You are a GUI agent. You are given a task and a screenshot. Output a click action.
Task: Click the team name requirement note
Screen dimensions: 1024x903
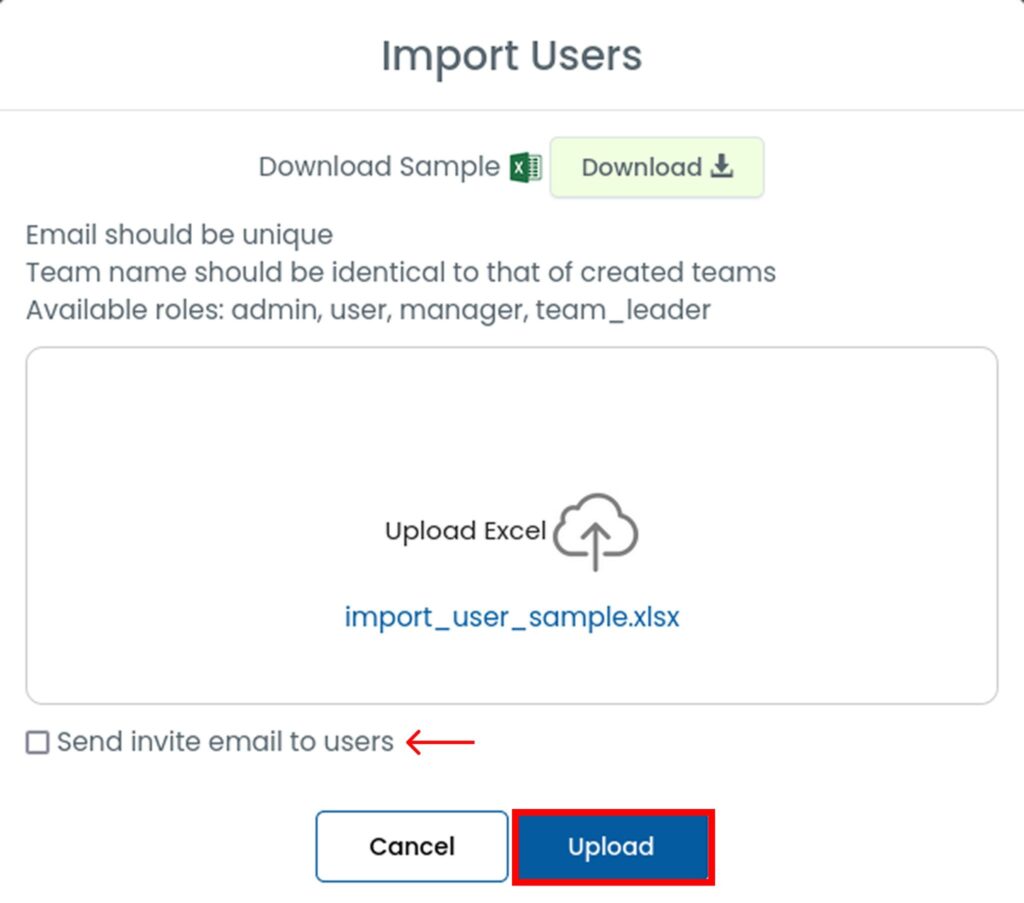click(x=400, y=272)
